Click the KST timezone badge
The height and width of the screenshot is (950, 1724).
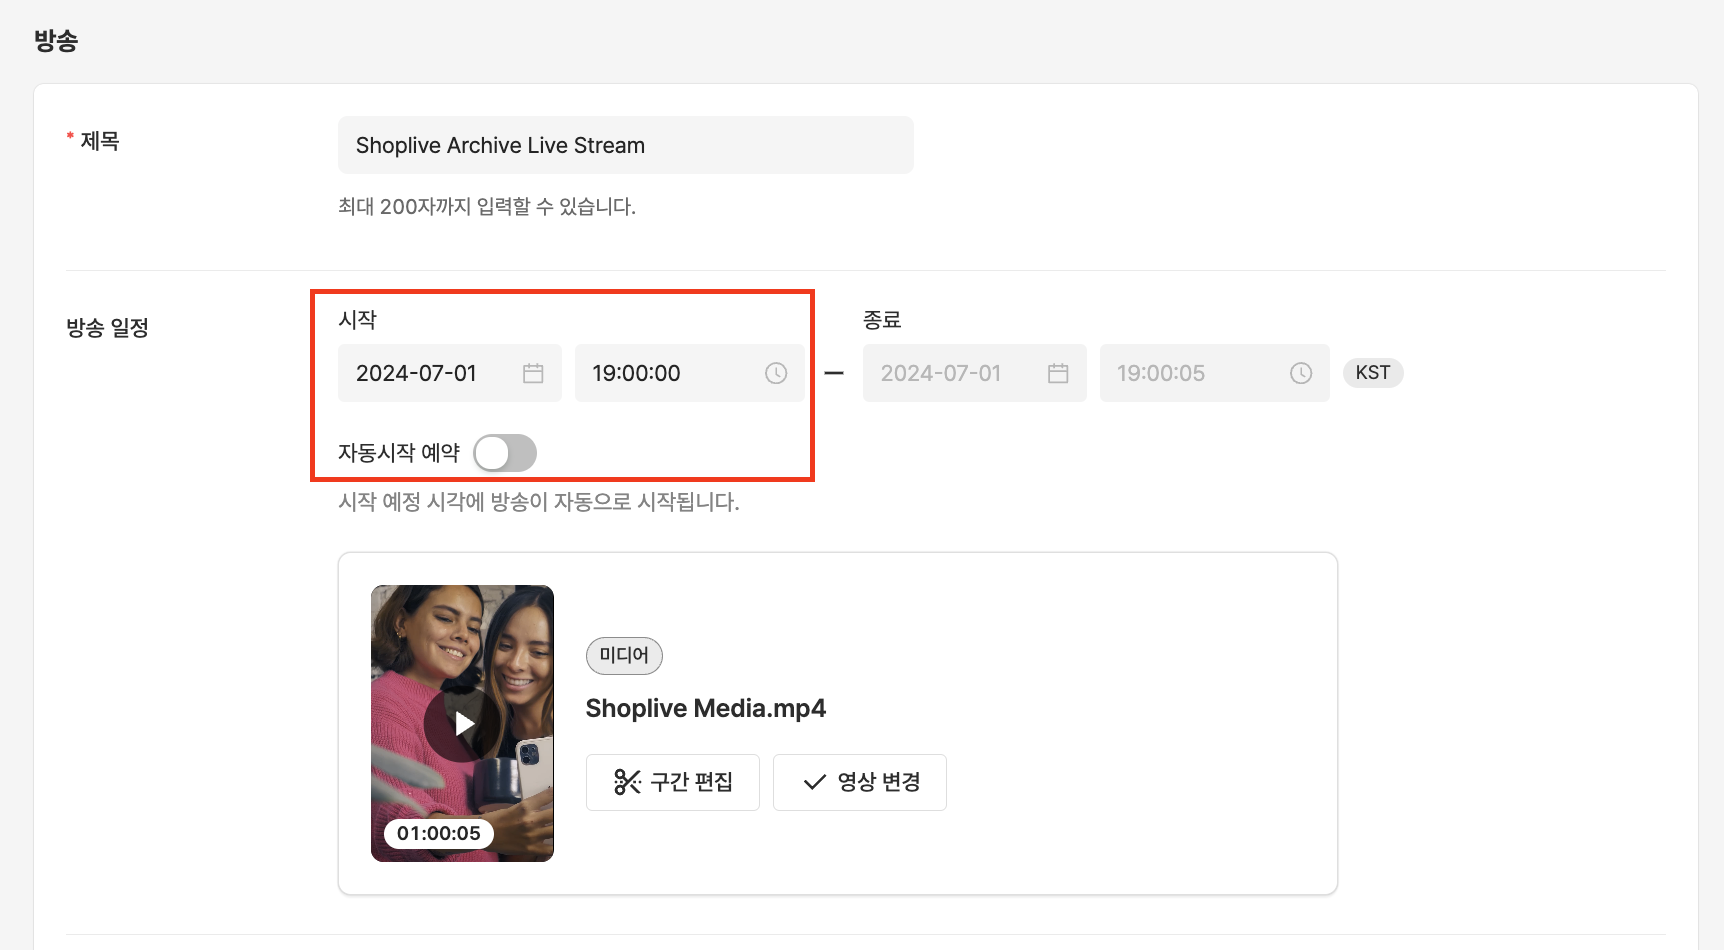(x=1373, y=373)
